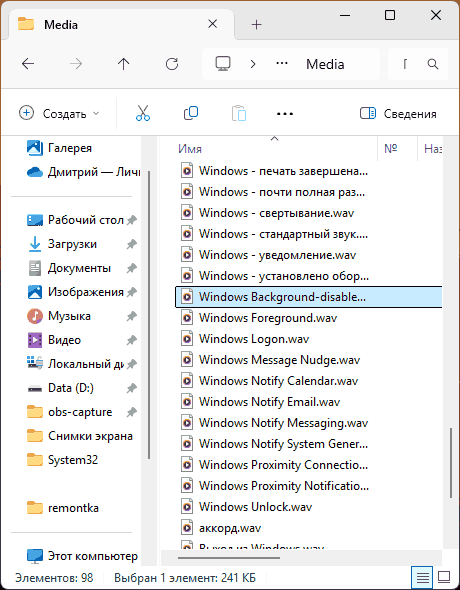The image size is (460, 590).
Task: Select the Media tab
Action: click(120, 24)
